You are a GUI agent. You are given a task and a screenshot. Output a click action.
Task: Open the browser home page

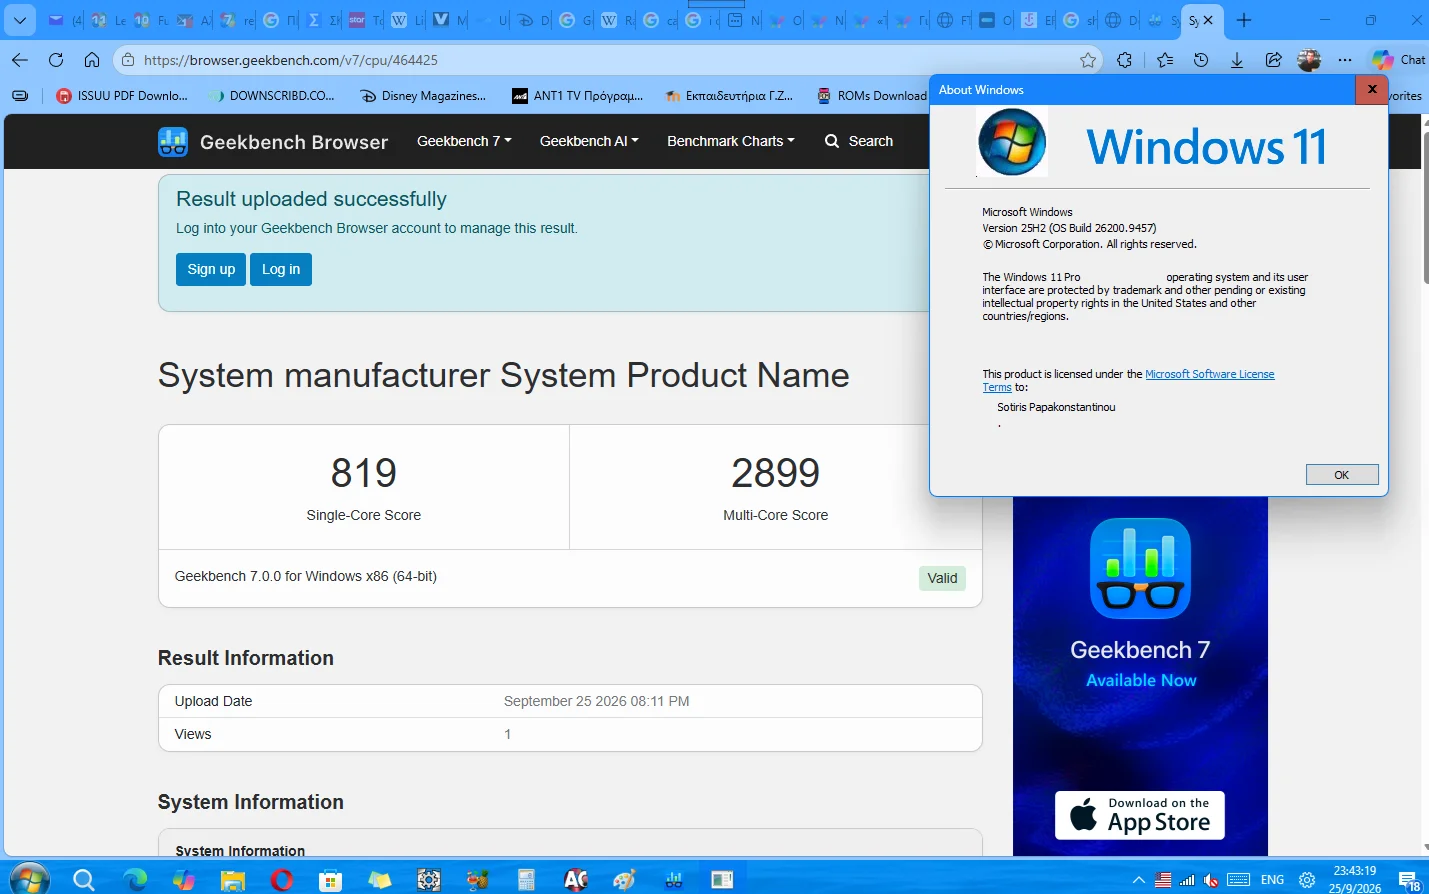[x=92, y=60]
